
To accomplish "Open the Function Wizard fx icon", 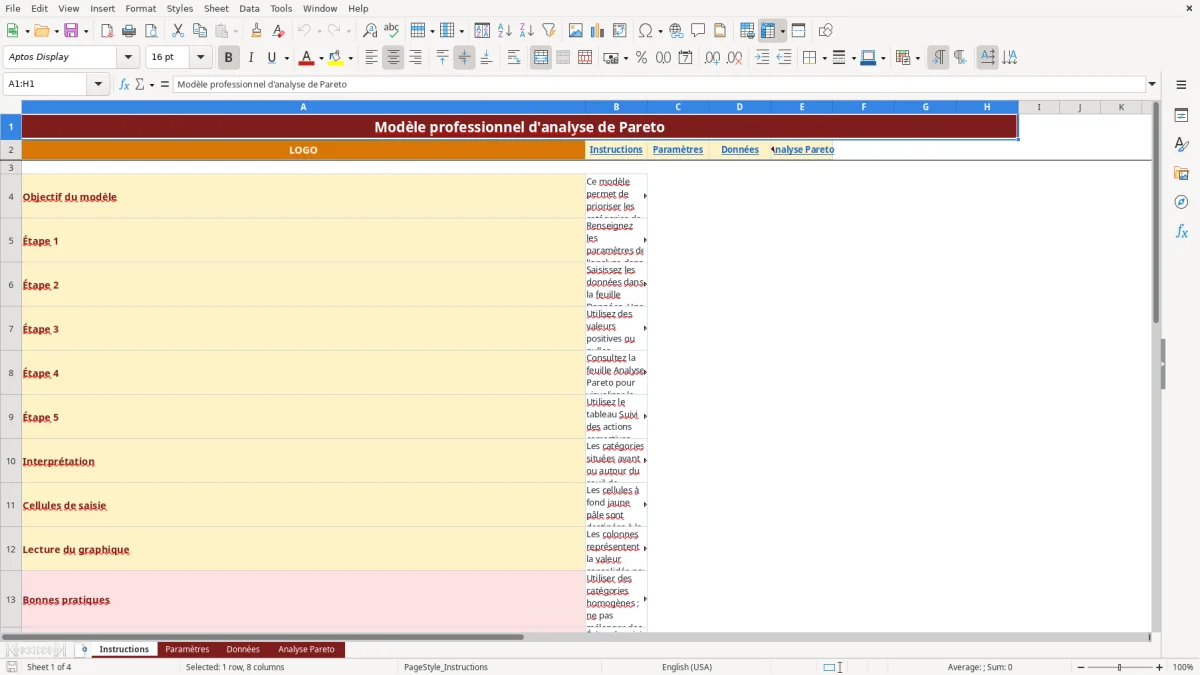I will pos(125,84).
